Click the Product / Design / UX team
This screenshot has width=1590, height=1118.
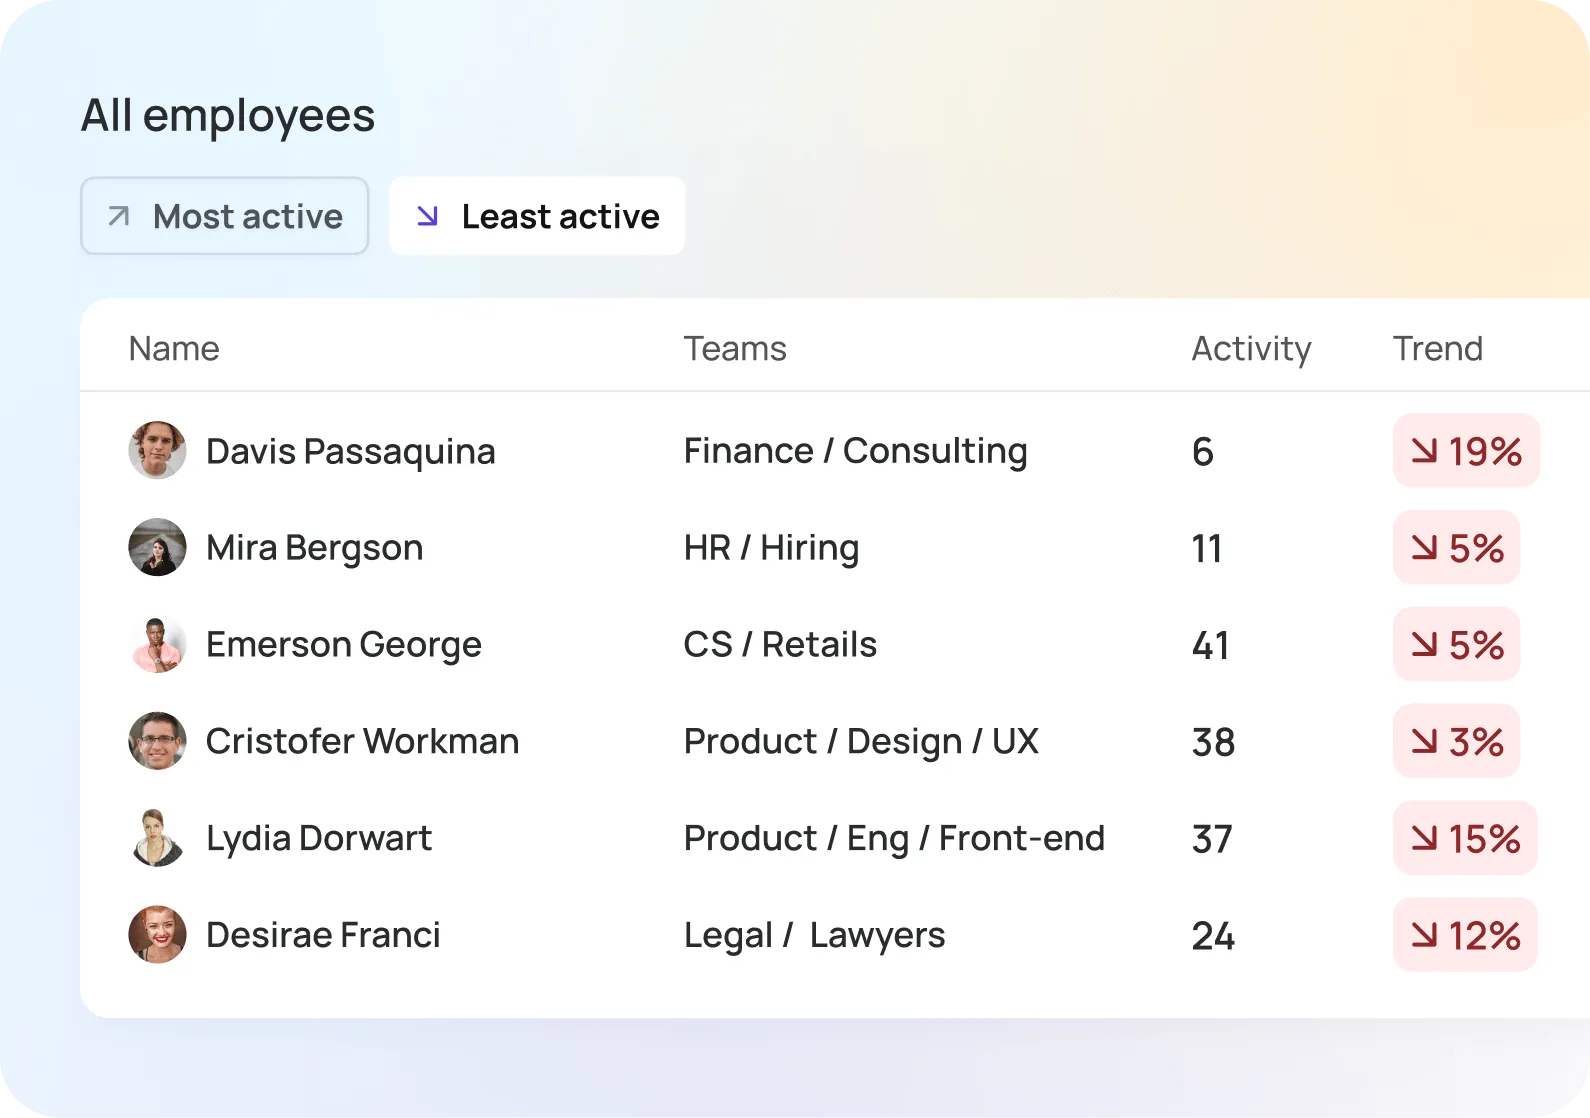point(861,741)
